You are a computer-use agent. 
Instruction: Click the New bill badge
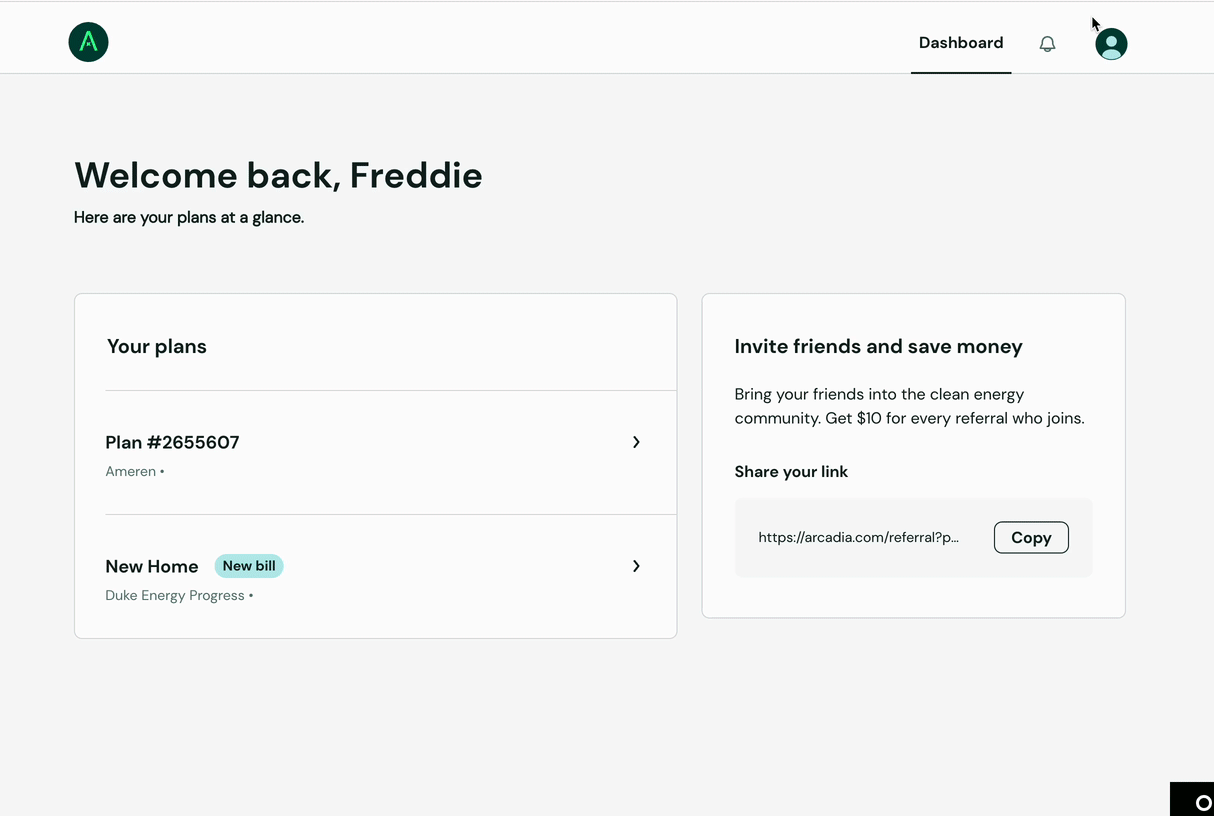tap(249, 566)
